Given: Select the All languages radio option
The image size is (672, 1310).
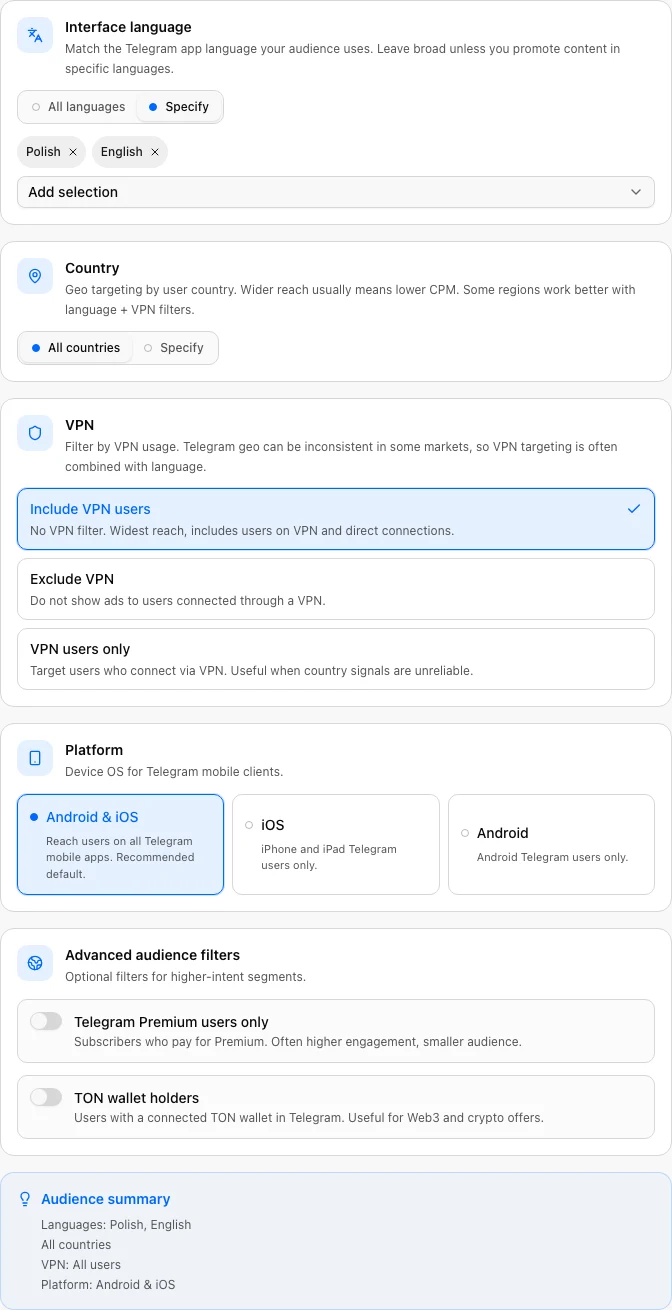Looking at the screenshot, I should pos(78,107).
